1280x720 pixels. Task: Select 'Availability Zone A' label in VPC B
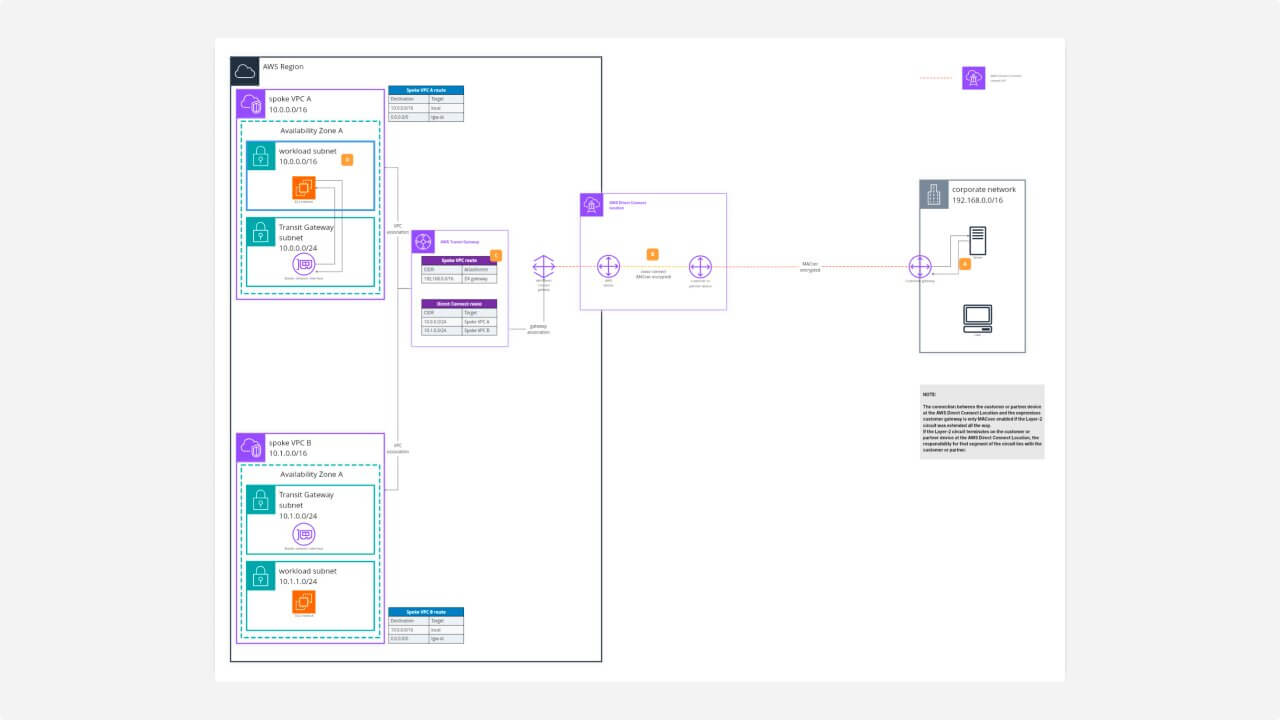pos(311,474)
